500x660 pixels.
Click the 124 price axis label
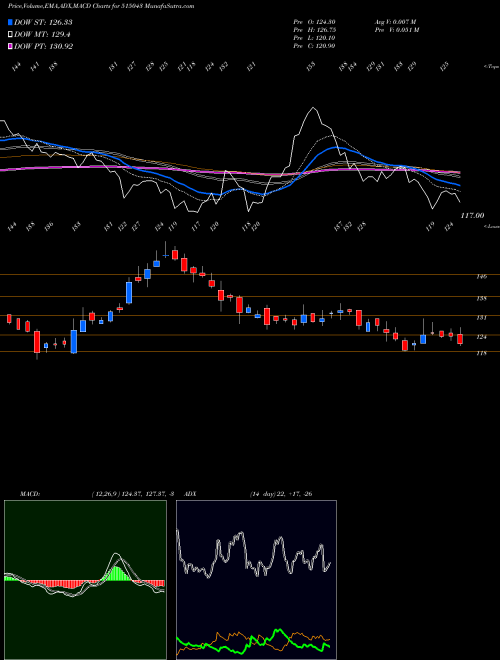[x=482, y=337]
